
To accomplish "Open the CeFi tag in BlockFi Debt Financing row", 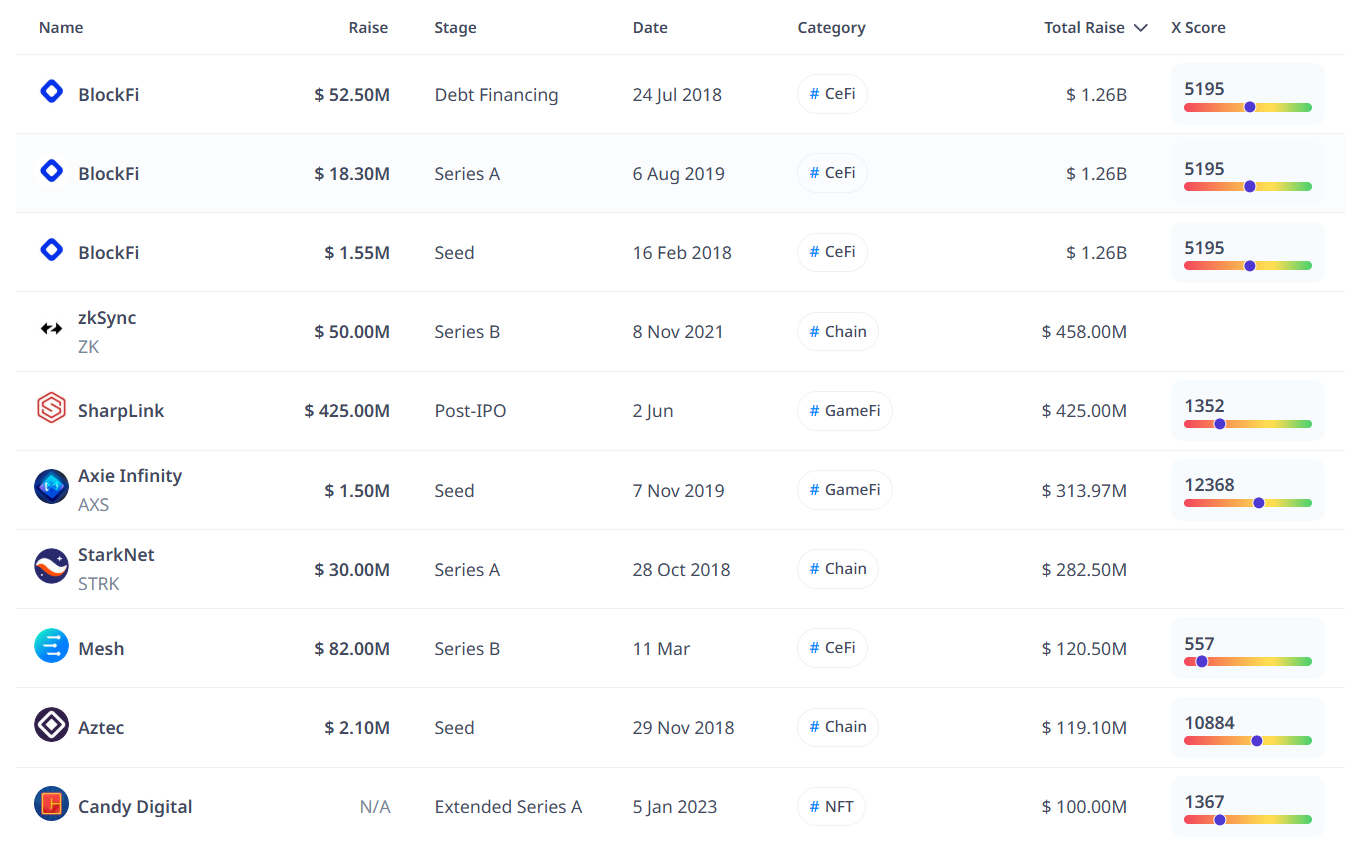I will pyautogui.click(x=832, y=94).
